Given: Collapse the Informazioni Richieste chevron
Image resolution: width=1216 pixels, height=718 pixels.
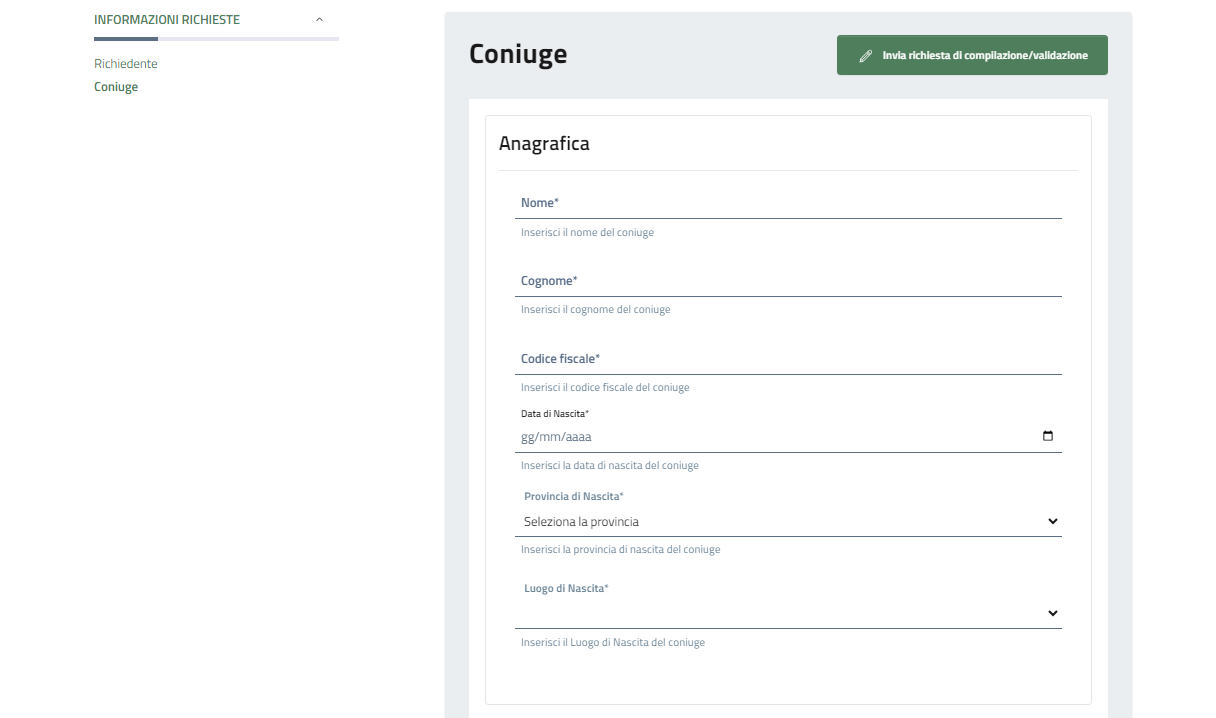Looking at the screenshot, I should (319, 20).
